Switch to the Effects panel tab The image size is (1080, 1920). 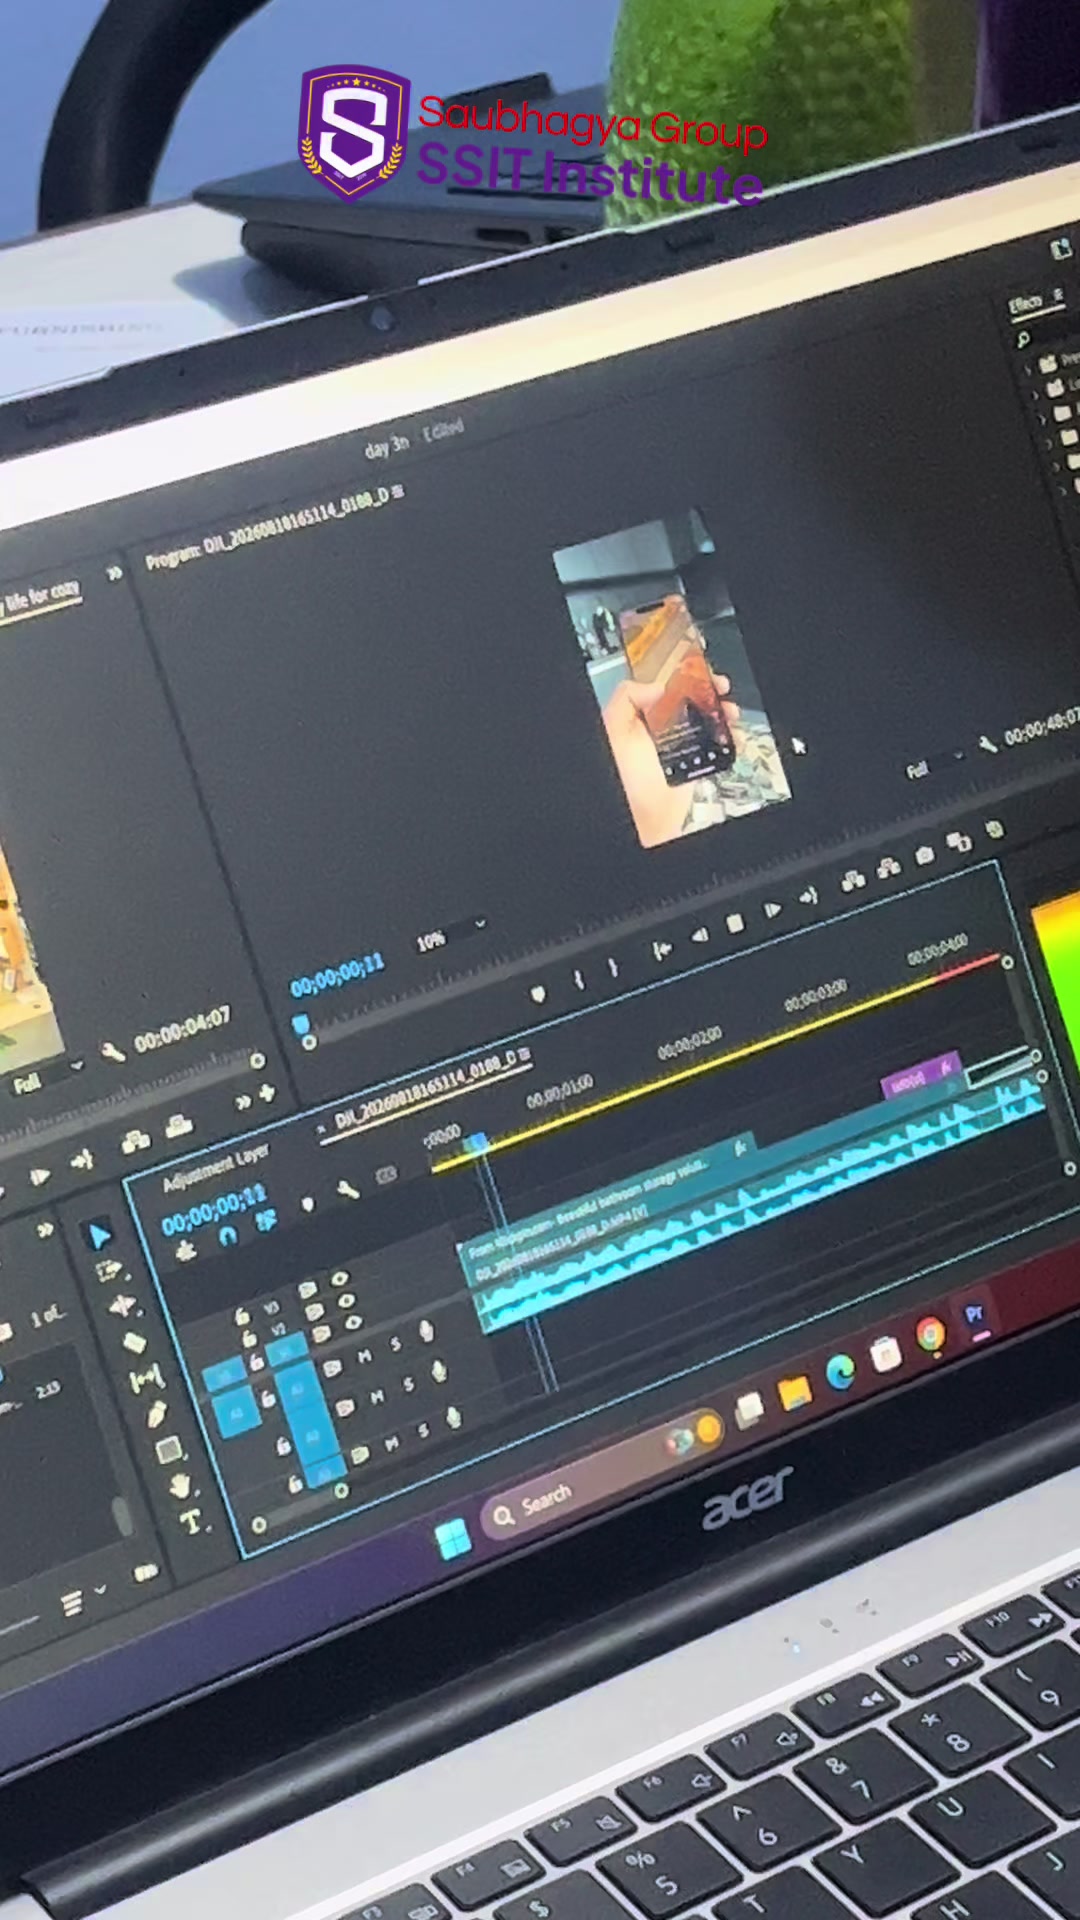pos(1027,303)
